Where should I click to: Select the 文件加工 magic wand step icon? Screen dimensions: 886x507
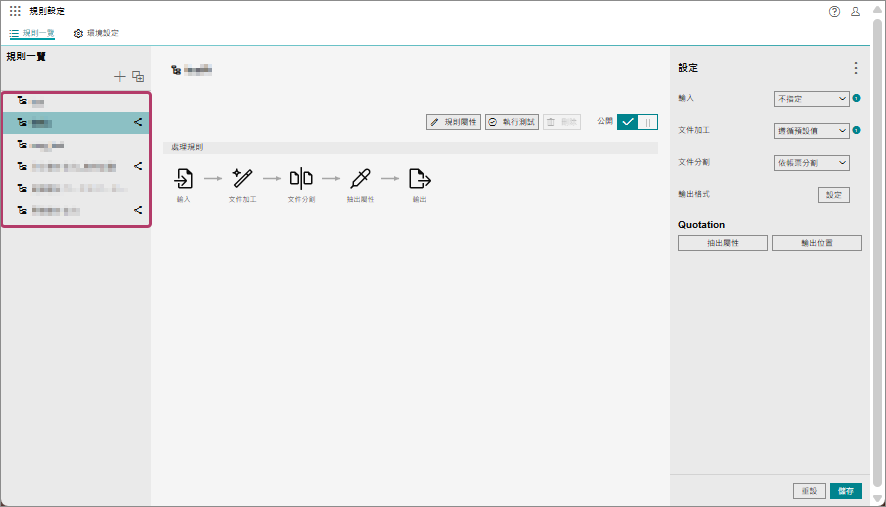(x=242, y=179)
